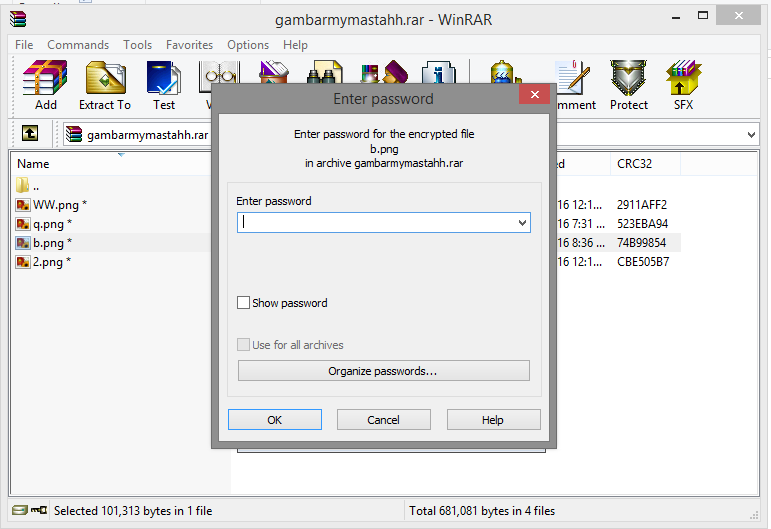Open the Favorites menu
Viewport: 771px width, 529px height.
pos(189,45)
